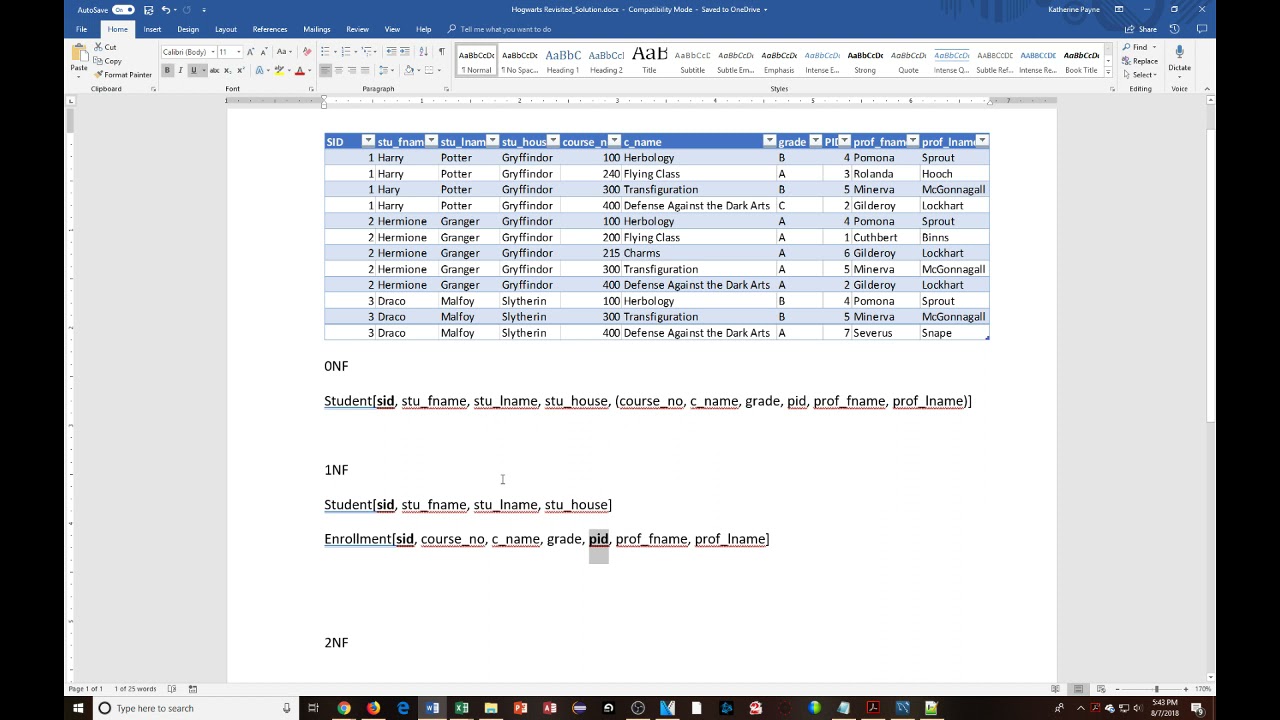Switch to the Insert ribbon tab
This screenshot has height=720, width=1280.
click(x=152, y=29)
